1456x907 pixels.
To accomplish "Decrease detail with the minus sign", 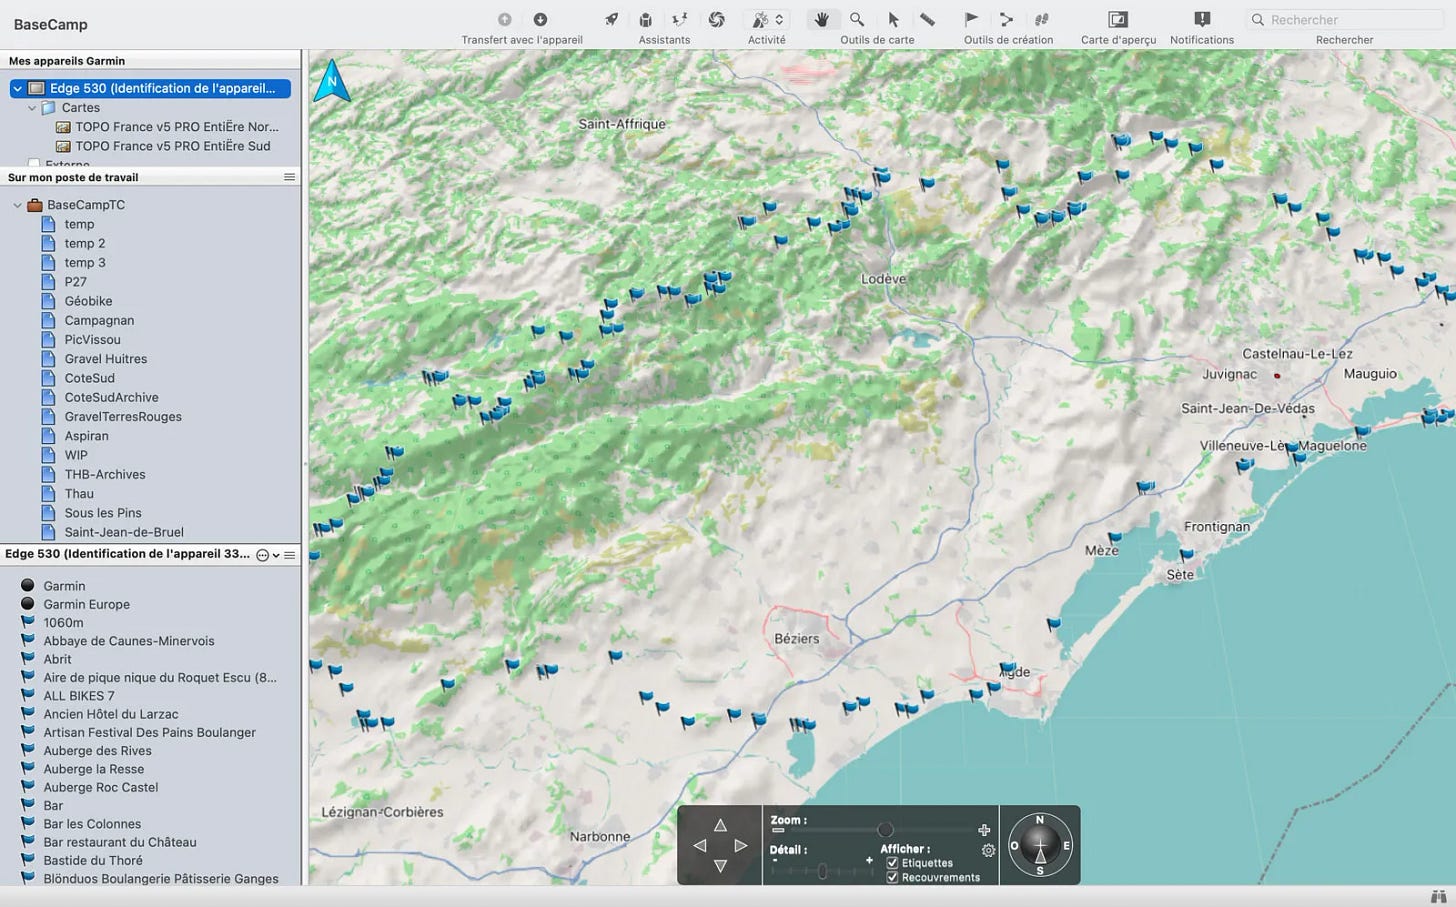I will pos(774,860).
